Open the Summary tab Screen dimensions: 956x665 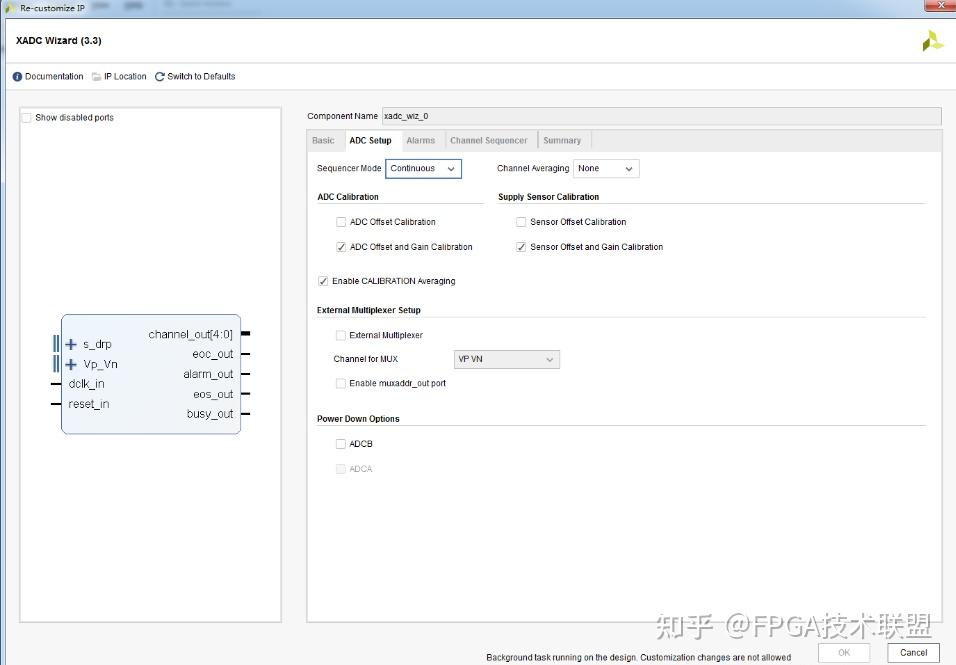(563, 140)
